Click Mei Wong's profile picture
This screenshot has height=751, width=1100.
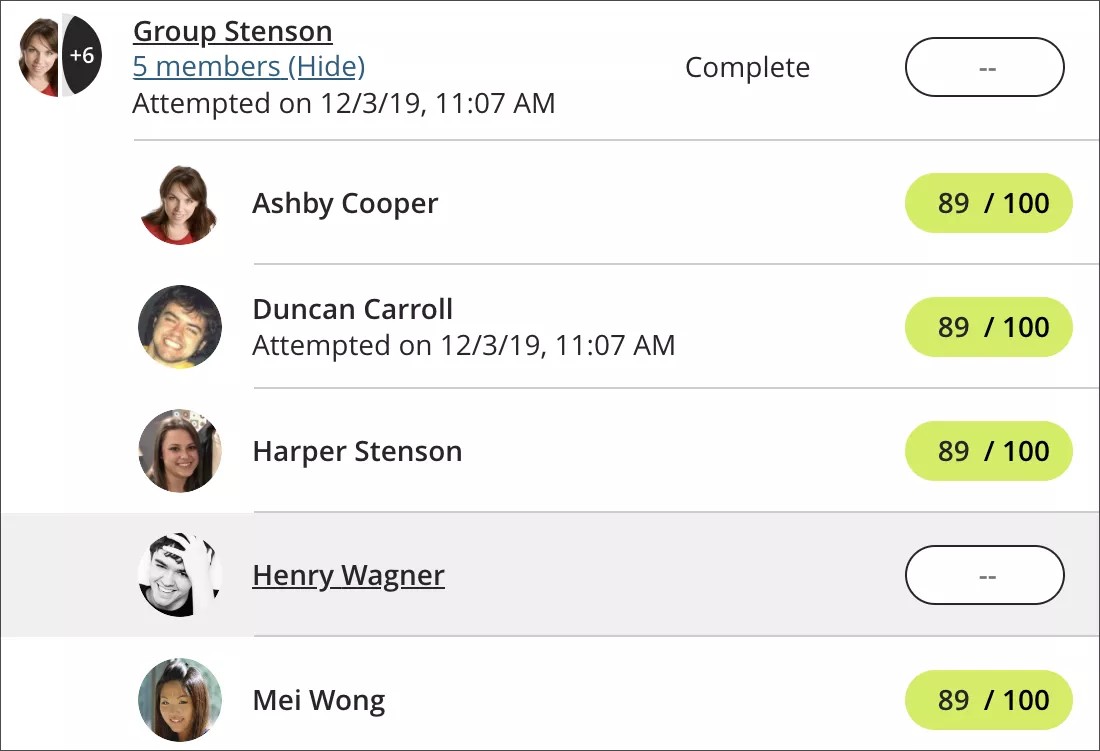[180, 700]
